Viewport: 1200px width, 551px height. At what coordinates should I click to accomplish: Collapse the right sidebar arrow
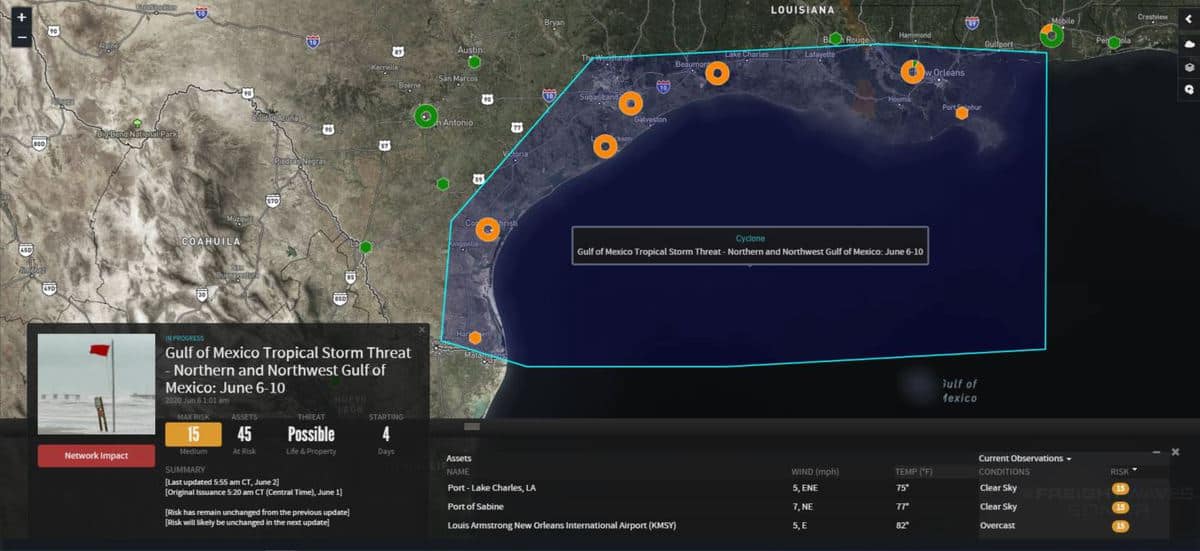tap(1189, 18)
